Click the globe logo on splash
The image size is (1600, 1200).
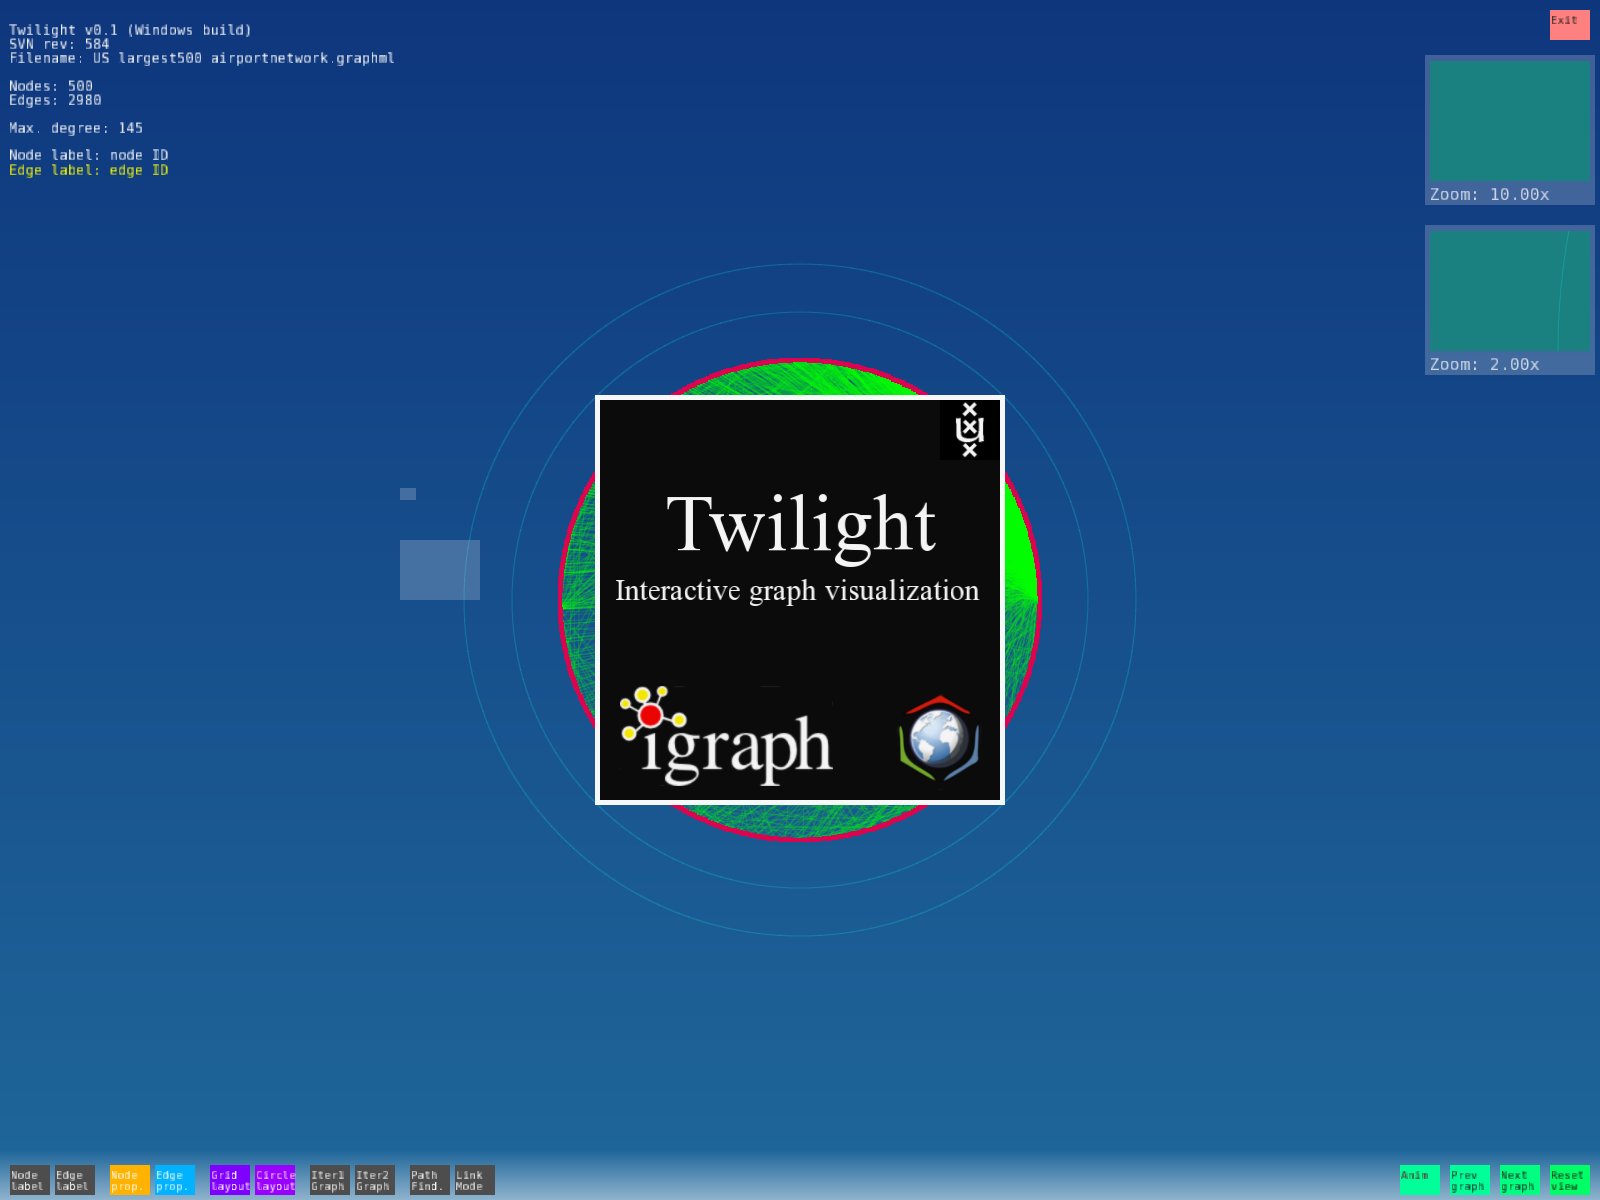[939, 738]
